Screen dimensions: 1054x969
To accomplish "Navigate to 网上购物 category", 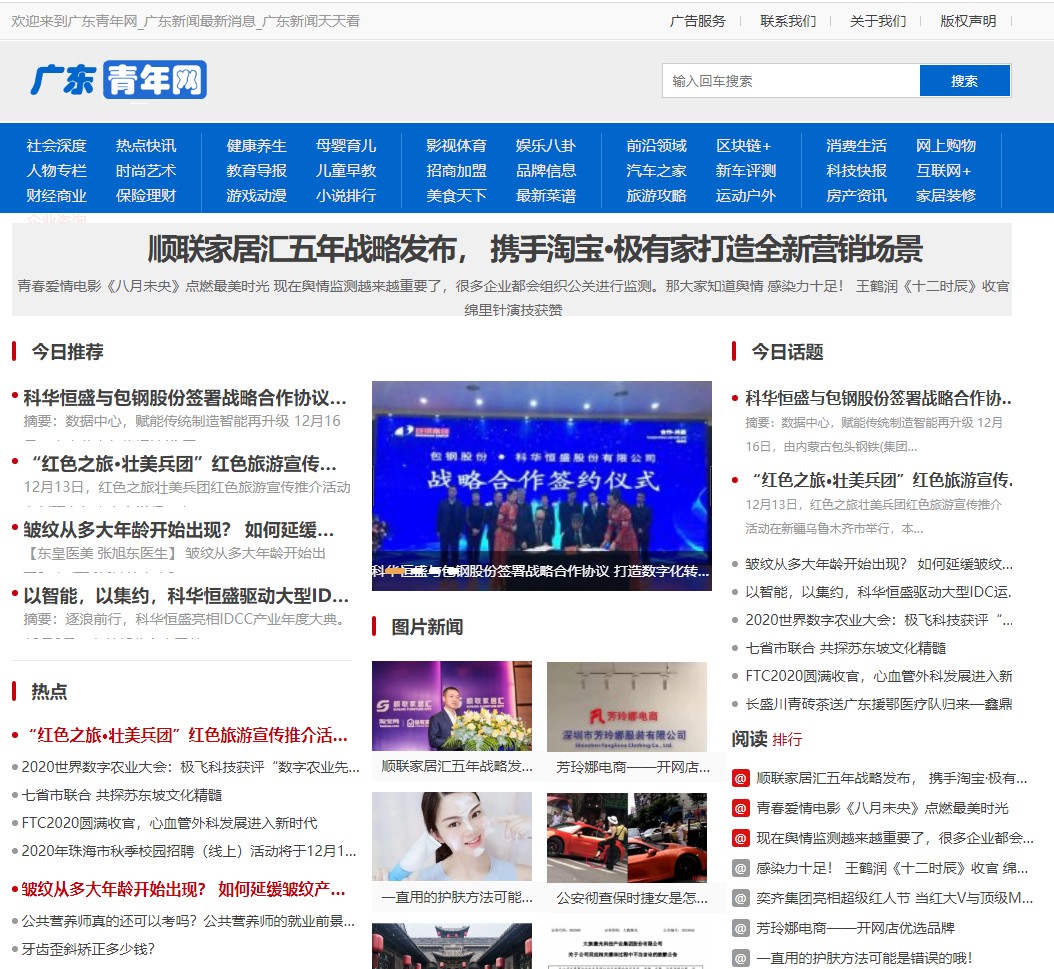I will [x=945, y=146].
